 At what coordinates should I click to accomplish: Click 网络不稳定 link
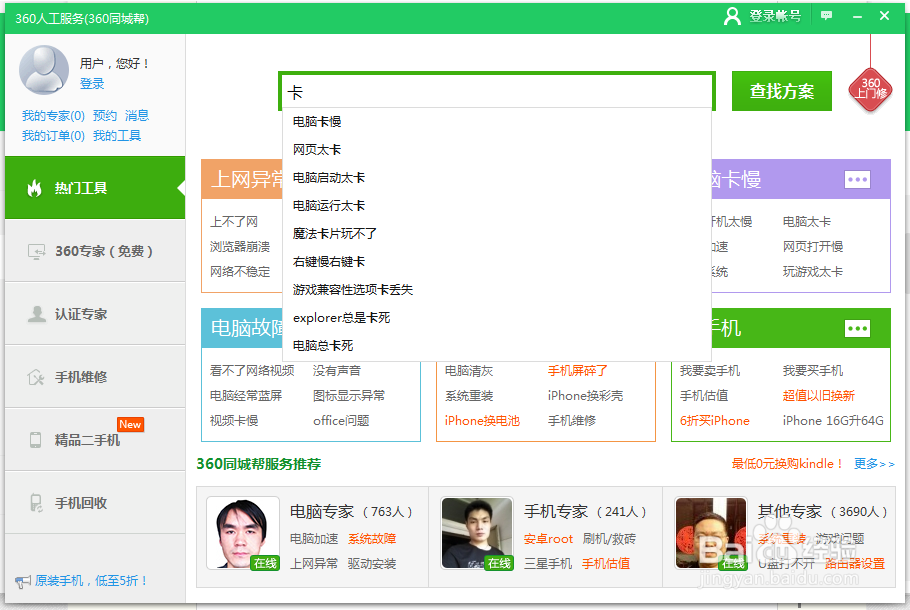point(240,272)
